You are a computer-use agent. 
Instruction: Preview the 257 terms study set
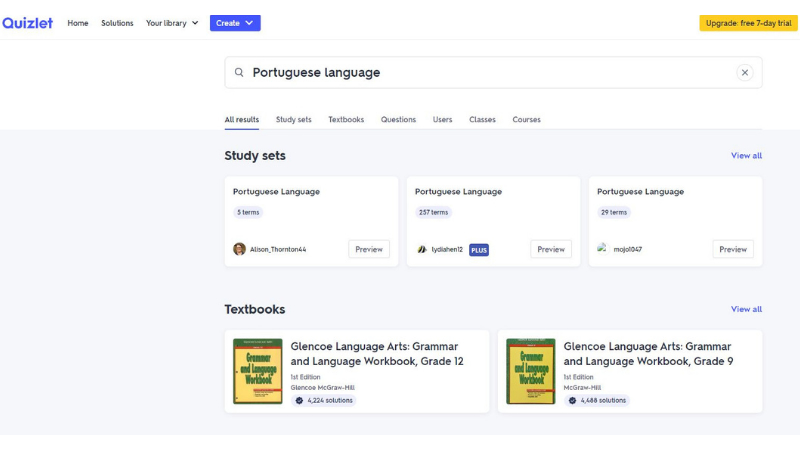click(551, 249)
